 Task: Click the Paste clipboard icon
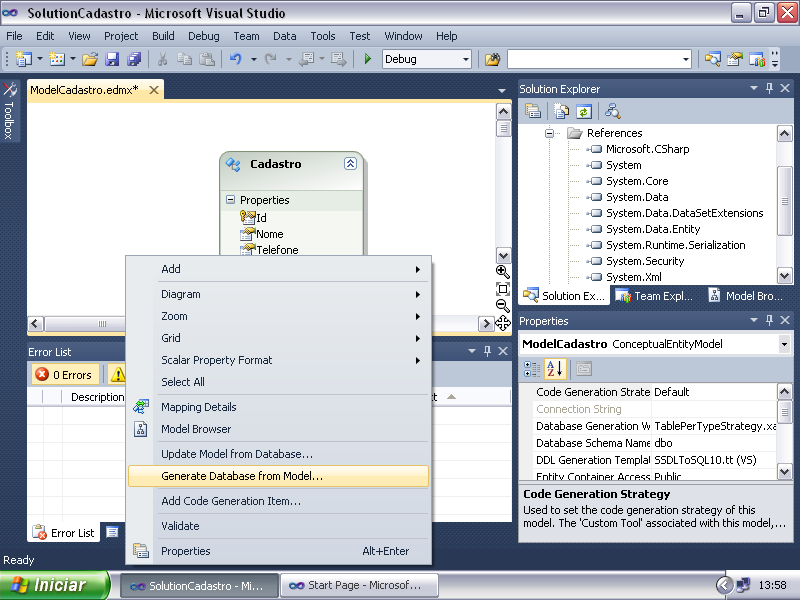(206, 59)
